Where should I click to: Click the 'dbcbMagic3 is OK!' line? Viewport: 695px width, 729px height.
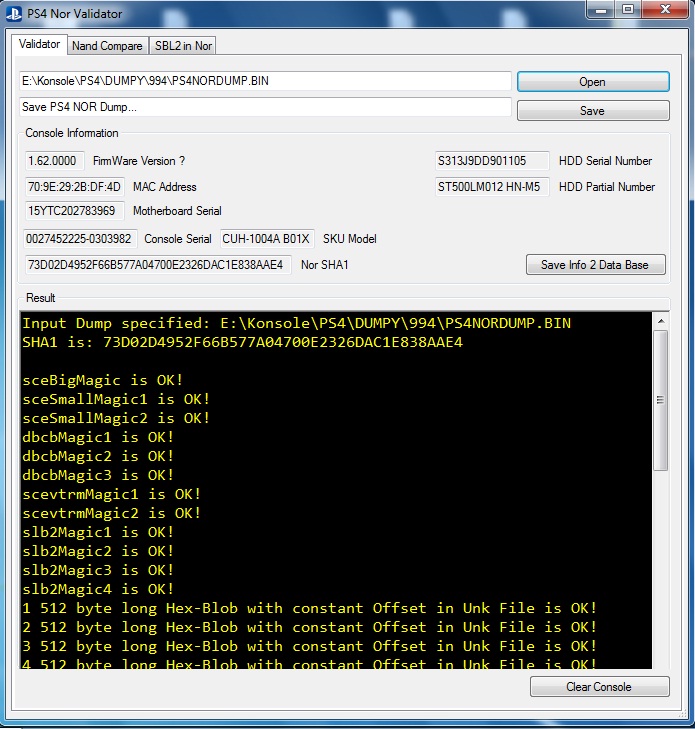98,476
